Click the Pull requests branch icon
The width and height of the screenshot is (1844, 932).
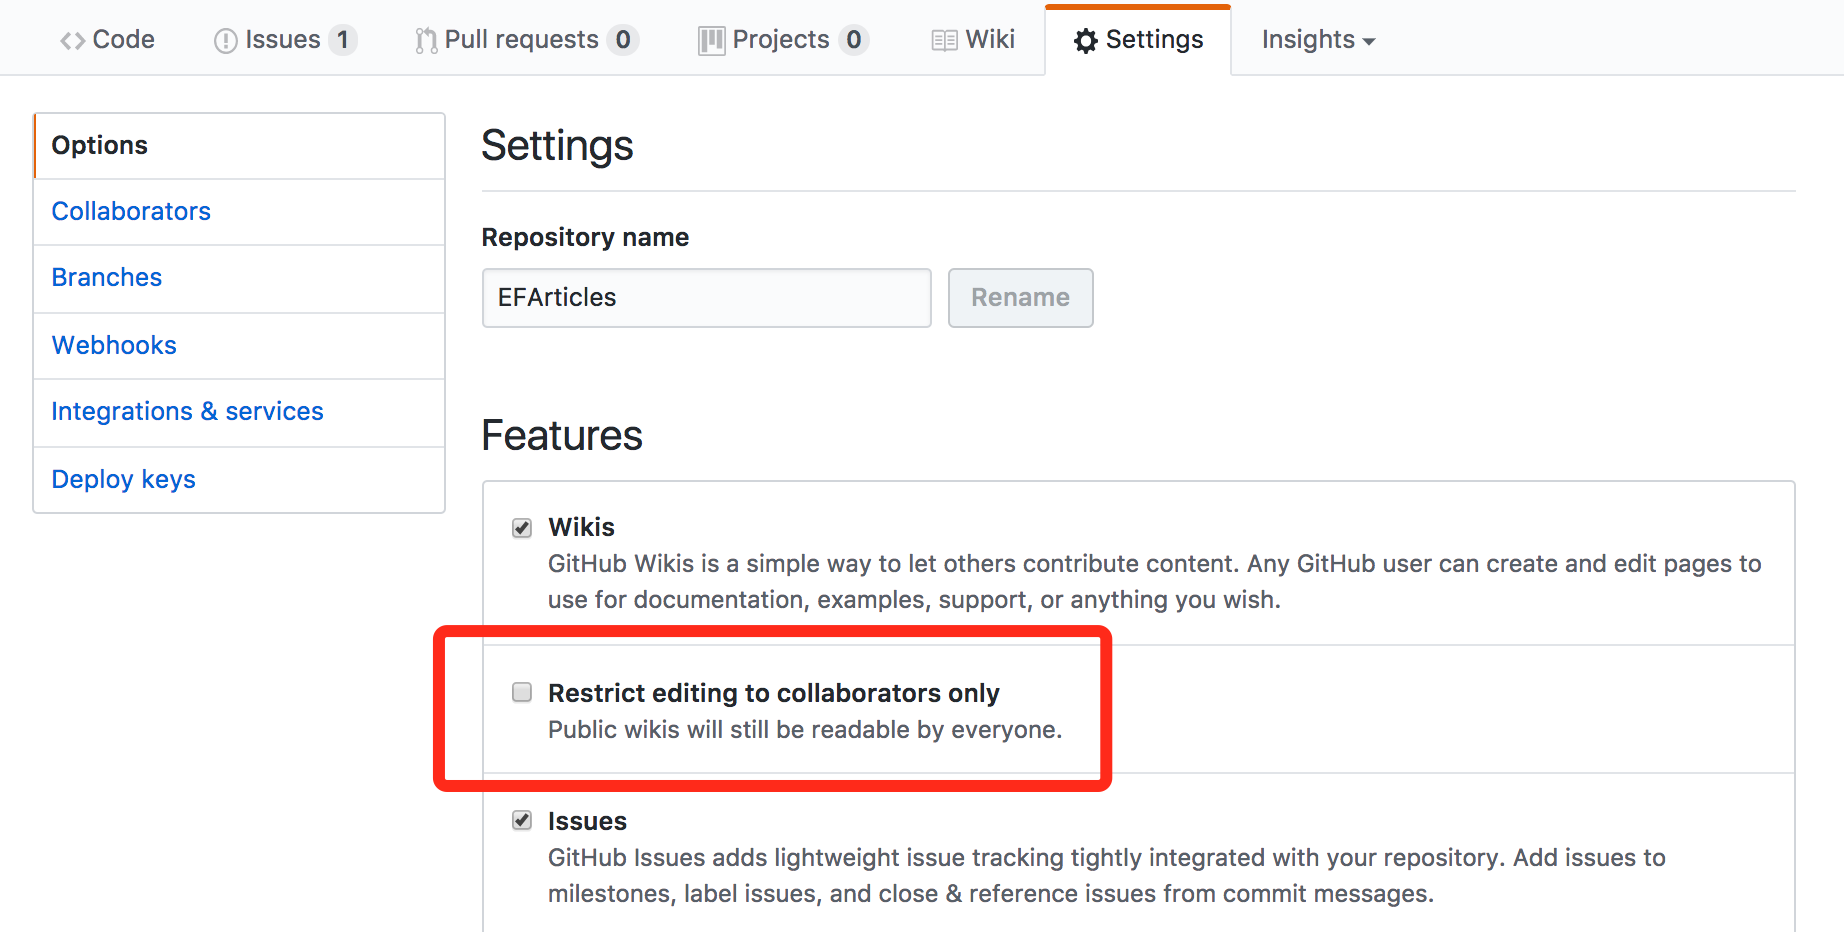tap(426, 40)
